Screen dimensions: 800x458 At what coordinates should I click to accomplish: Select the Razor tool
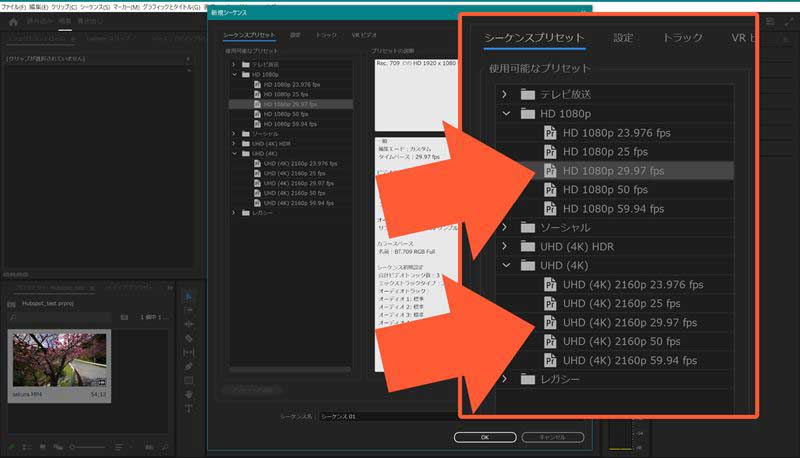pyautogui.click(x=188, y=338)
